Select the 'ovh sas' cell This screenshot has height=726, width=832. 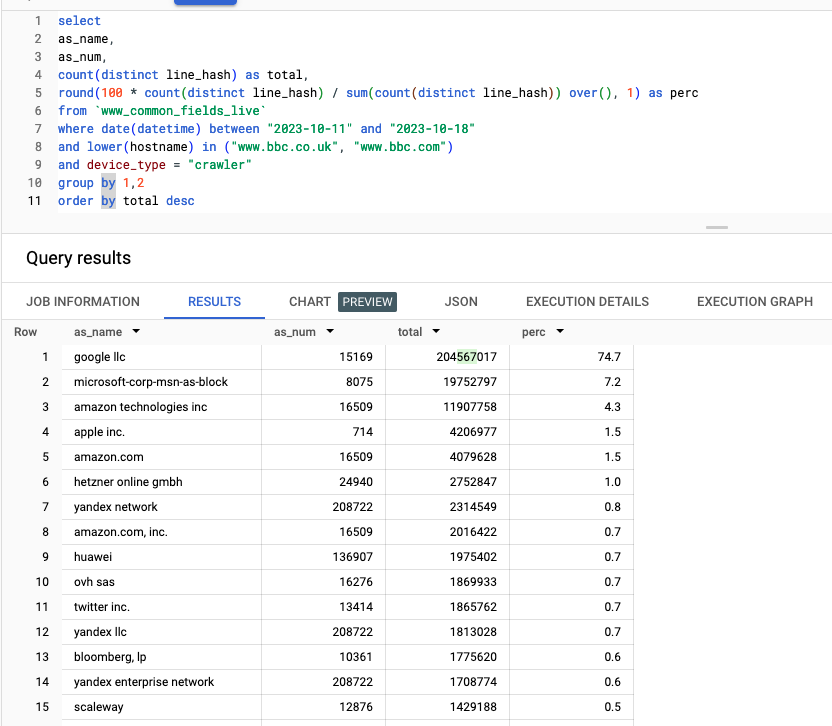[161, 581]
